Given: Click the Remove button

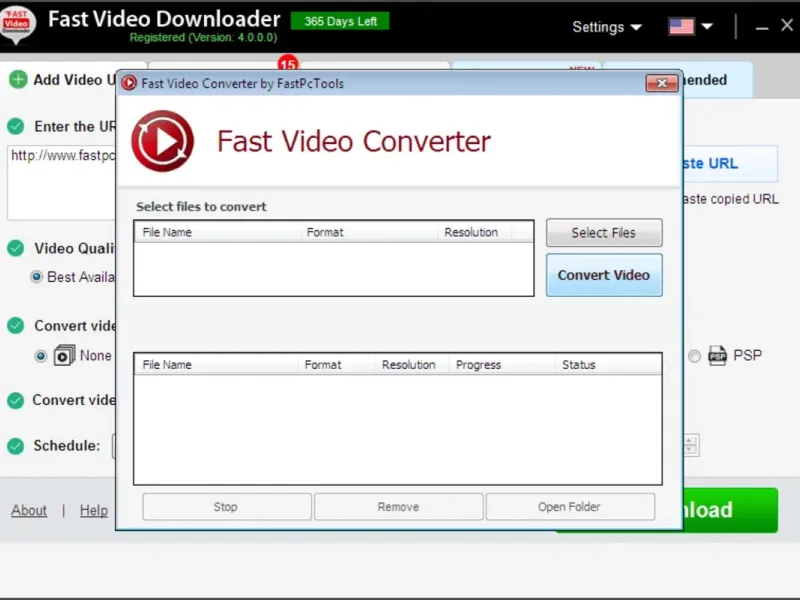Looking at the screenshot, I should (x=398, y=507).
